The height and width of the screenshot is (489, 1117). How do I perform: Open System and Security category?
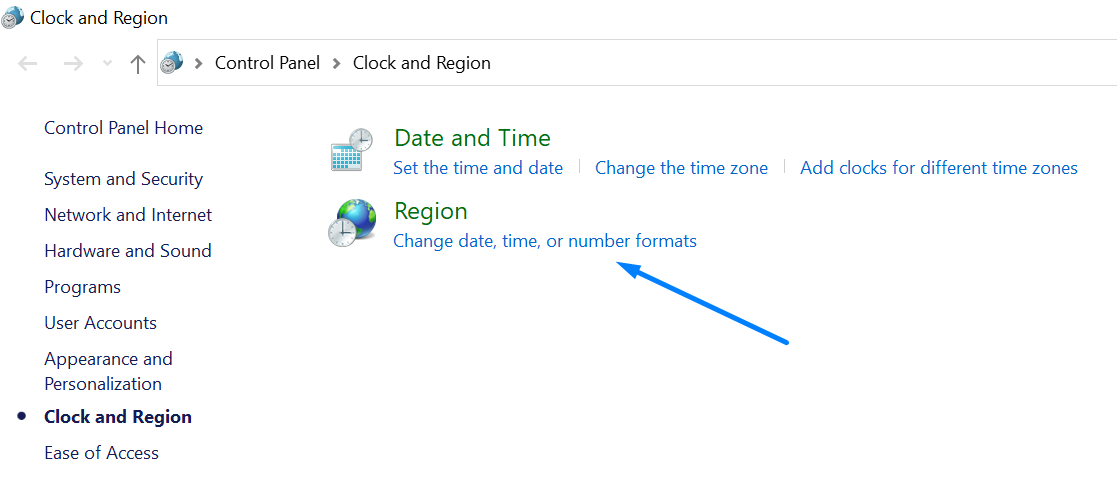click(123, 179)
